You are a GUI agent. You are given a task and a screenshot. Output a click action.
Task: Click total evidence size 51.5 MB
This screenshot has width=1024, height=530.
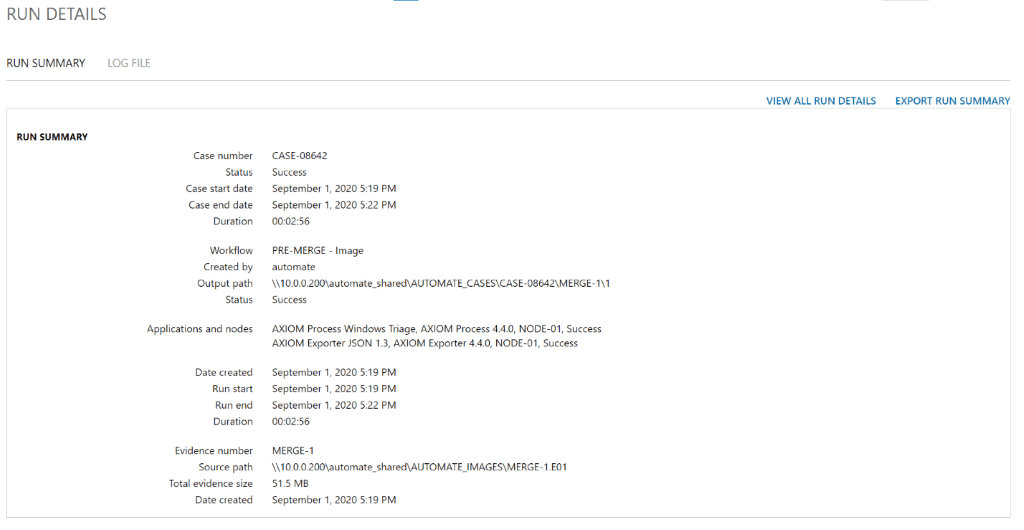tap(290, 484)
